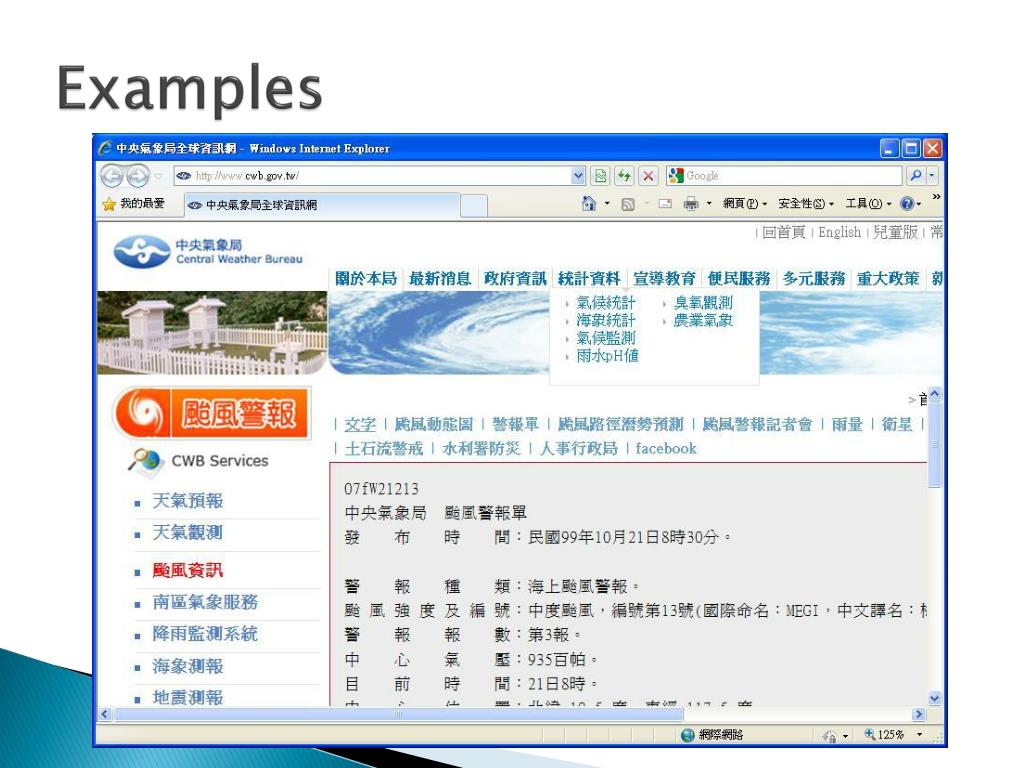1024x768 pixels.
Task: Click the address bar URL field
Action: point(372,176)
